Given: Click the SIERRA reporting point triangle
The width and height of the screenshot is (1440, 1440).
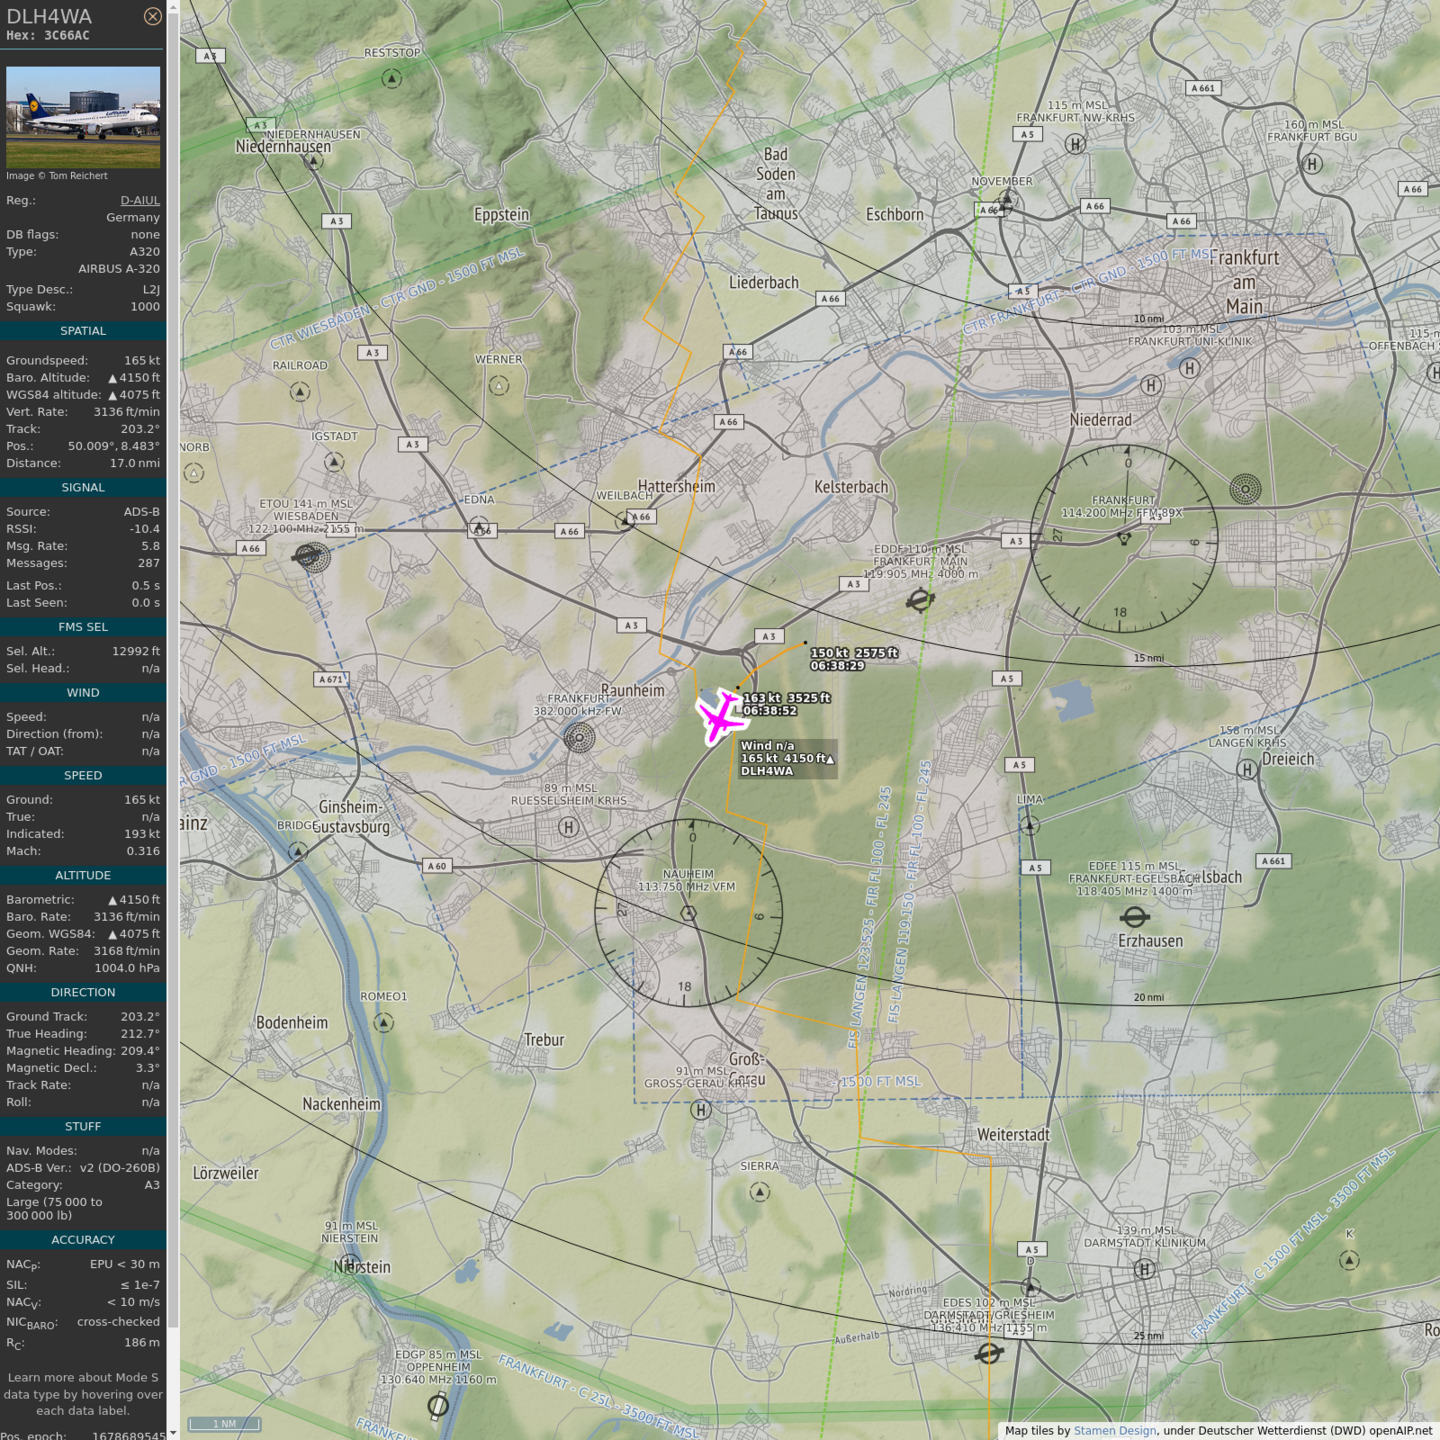Looking at the screenshot, I should point(760,1191).
